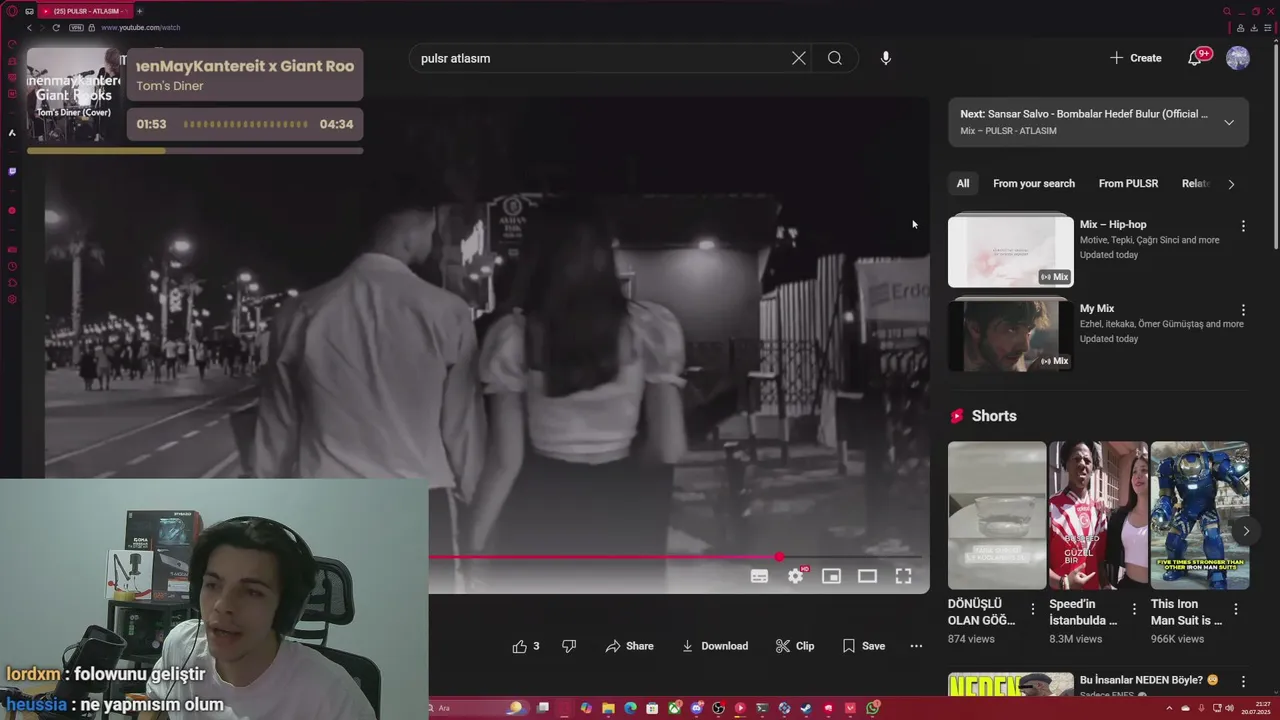Click the Share button

[x=630, y=646]
